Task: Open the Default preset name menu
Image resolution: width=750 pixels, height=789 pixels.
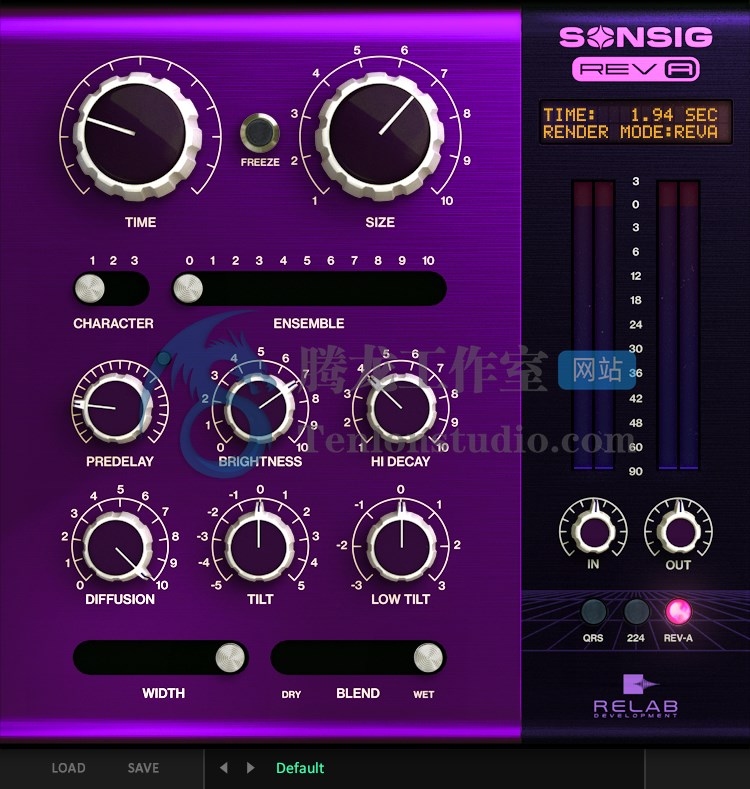Action: click(300, 768)
